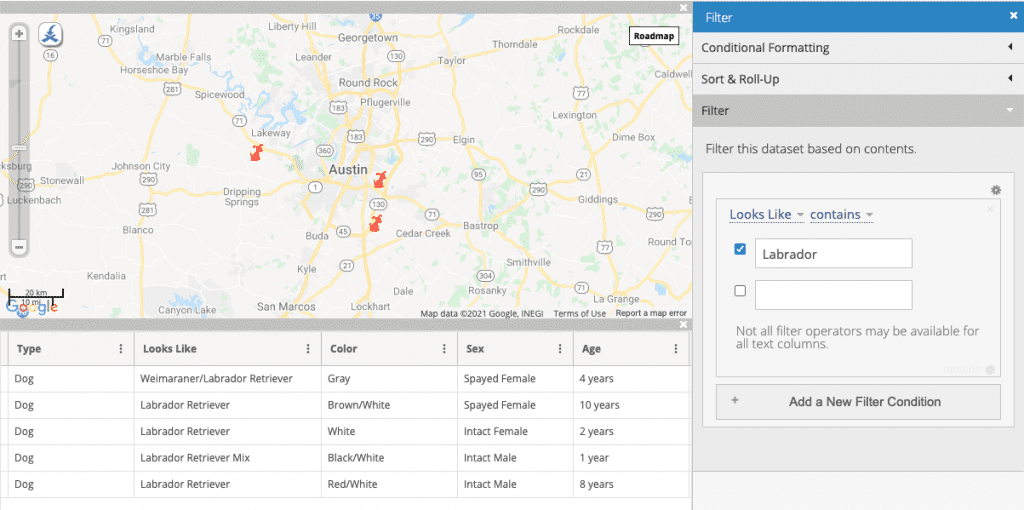Click the map zoom out minus button

click(x=18, y=246)
